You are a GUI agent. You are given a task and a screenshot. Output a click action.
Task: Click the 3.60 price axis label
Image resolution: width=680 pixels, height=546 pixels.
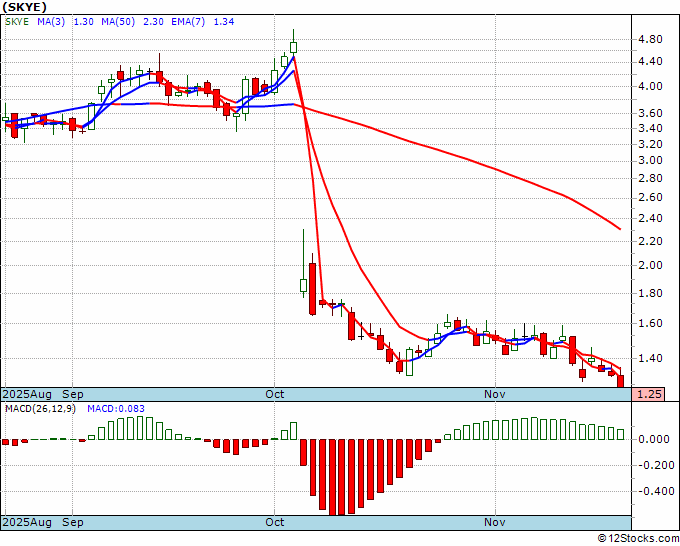point(650,113)
